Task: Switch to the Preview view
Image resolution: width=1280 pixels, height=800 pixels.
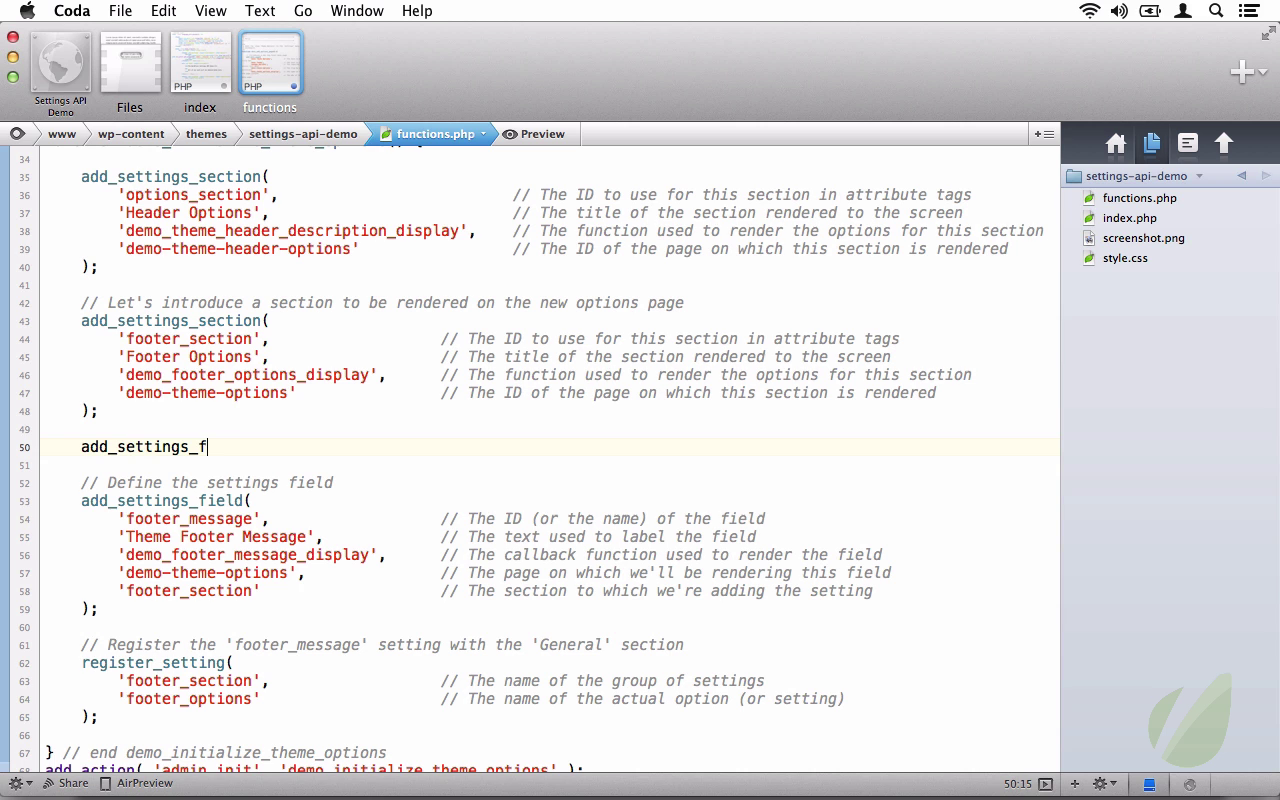Action: coord(534,134)
